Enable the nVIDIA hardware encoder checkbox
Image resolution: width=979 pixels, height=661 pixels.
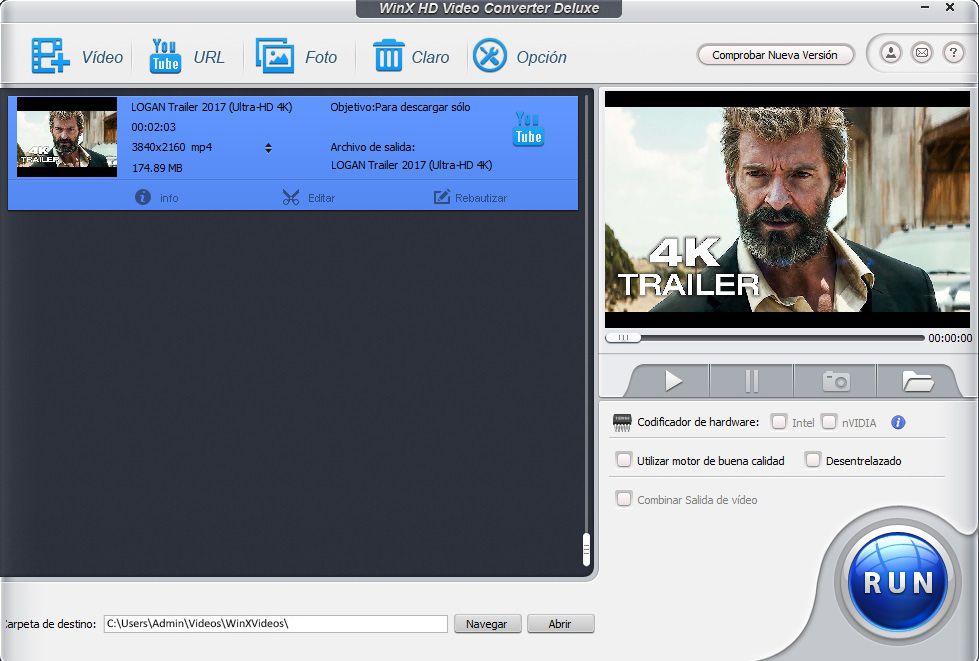pos(829,422)
